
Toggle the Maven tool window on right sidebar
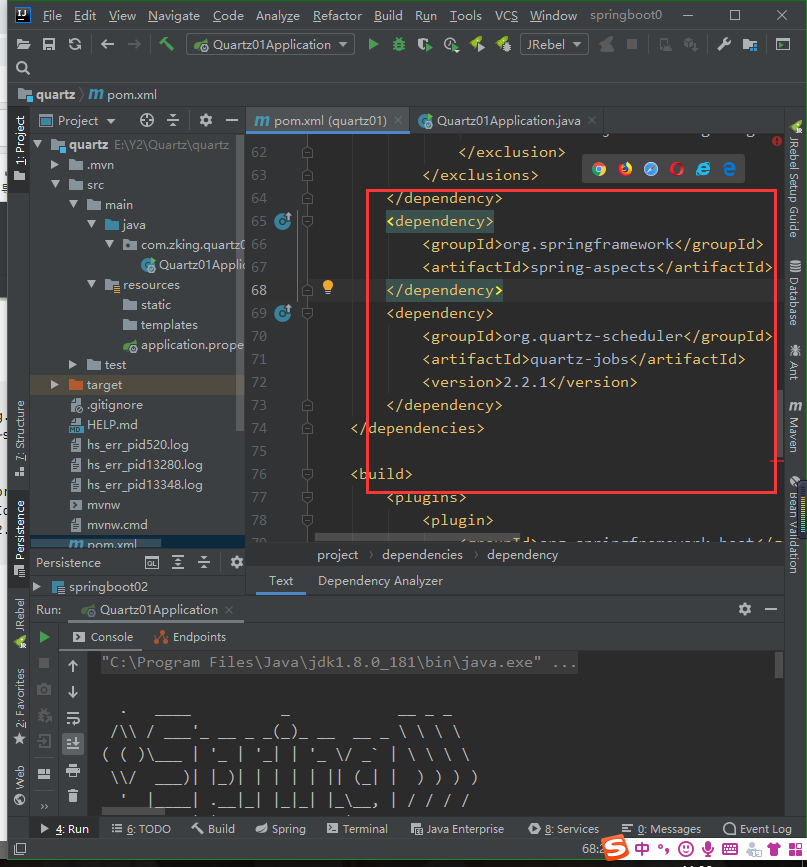click(x=795, y=427)
